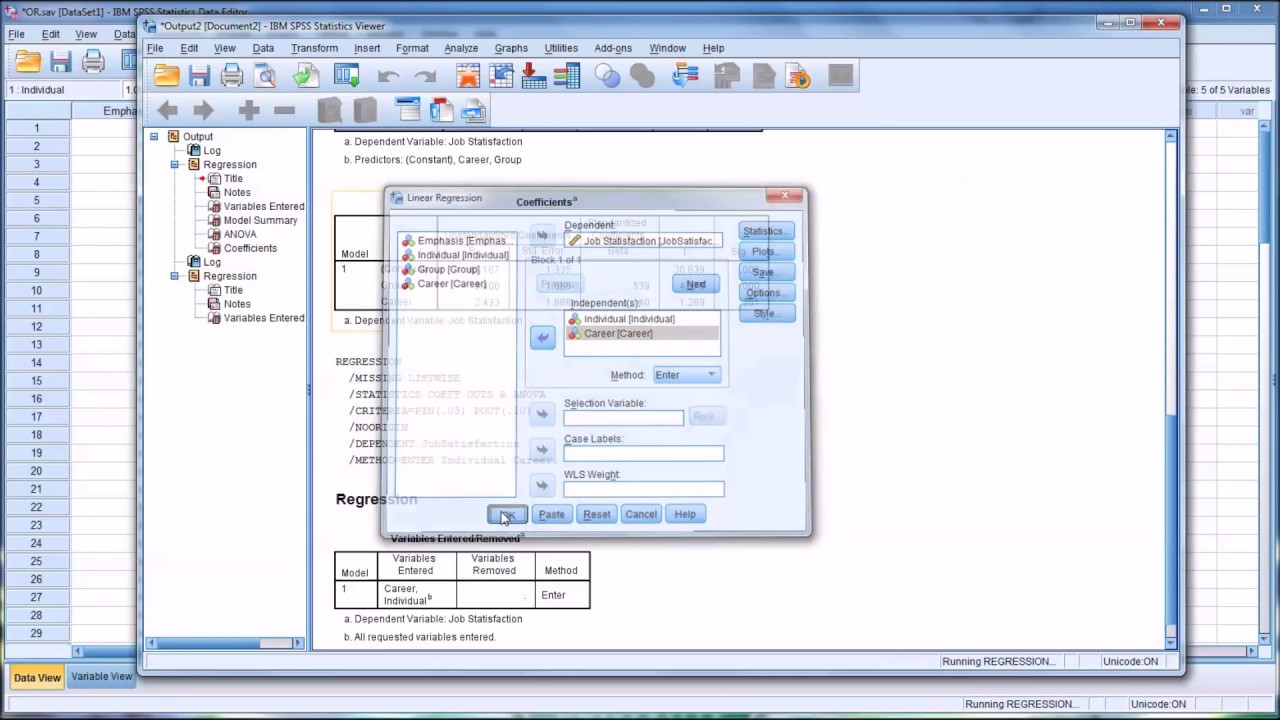Collapse outline item using minus icon
This screenshot has width=1280, height=720.
284,111
